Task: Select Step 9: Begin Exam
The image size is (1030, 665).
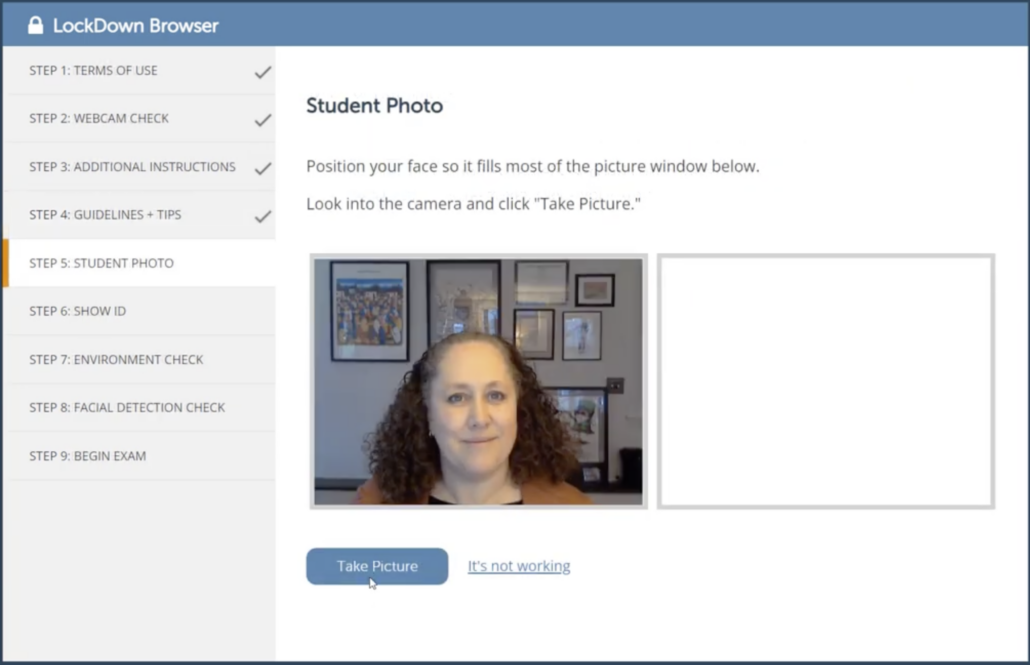Action: [139, 456]
